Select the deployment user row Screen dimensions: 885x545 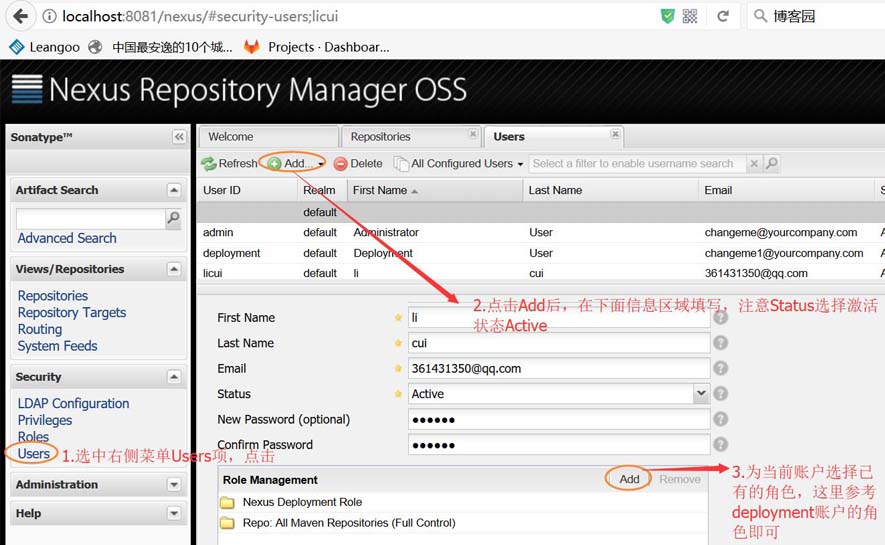click(541, 253)
